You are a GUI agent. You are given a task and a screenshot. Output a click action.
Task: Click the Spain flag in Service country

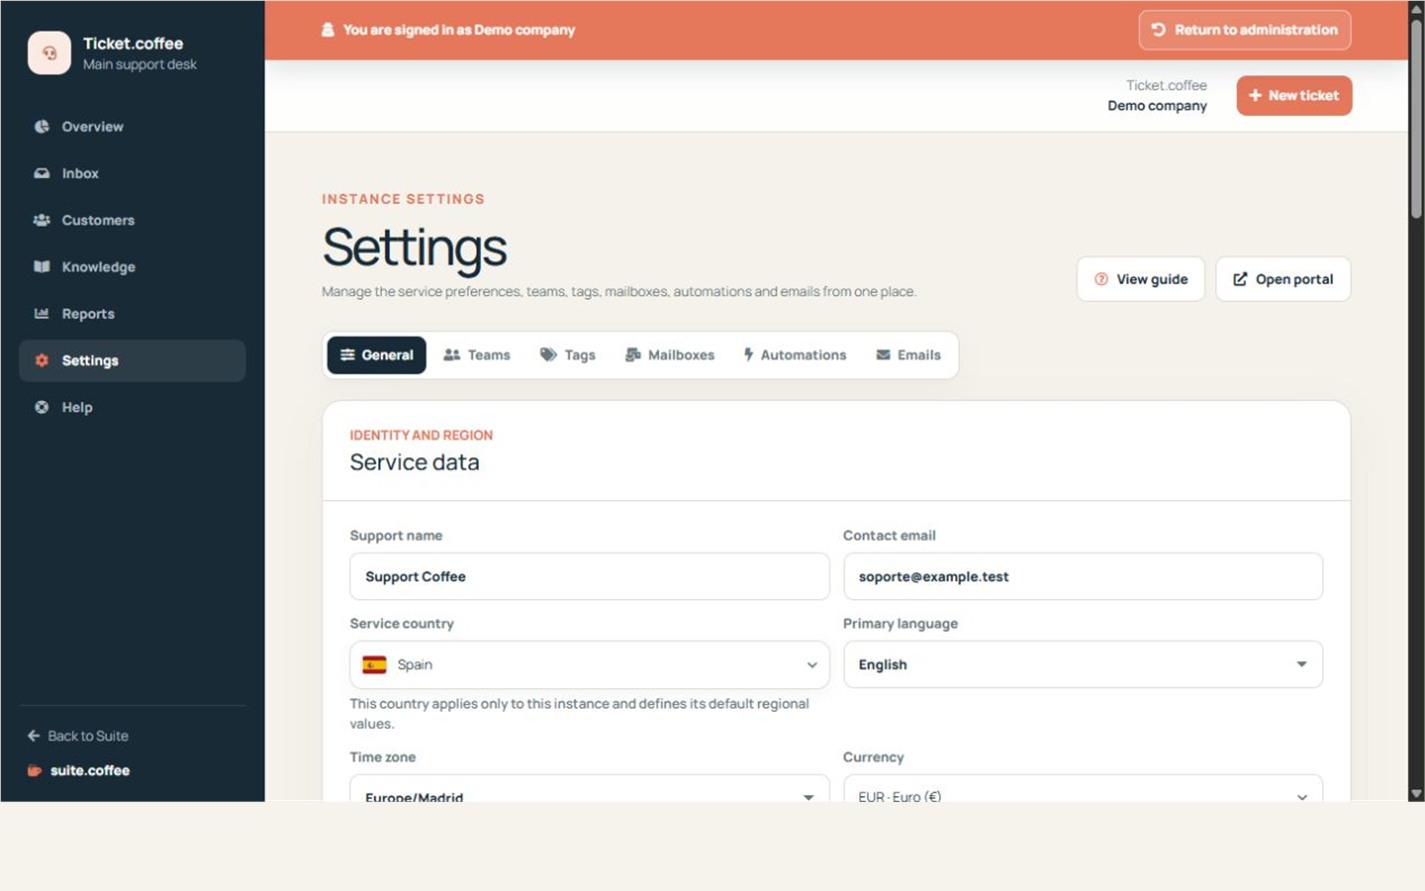pos(375,665)
